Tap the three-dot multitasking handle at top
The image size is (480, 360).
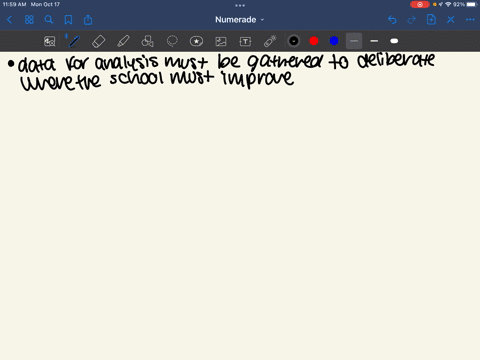[240, 5]
